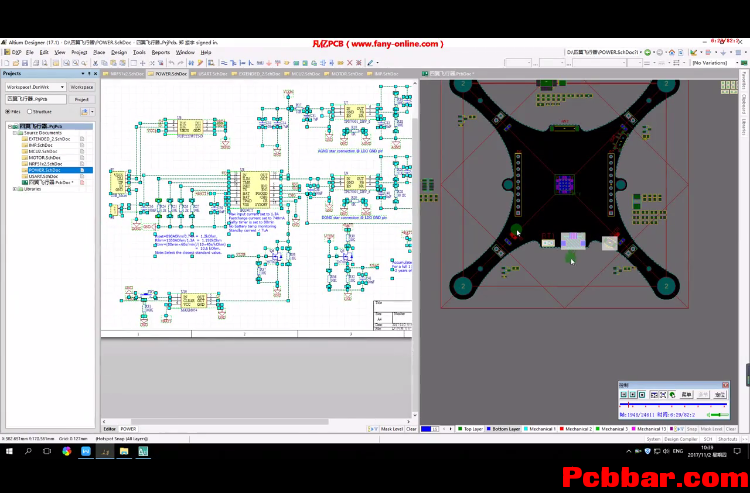Open the notification center icon
This screenshot has height=493, width=751.
click(x=738, y=451)
